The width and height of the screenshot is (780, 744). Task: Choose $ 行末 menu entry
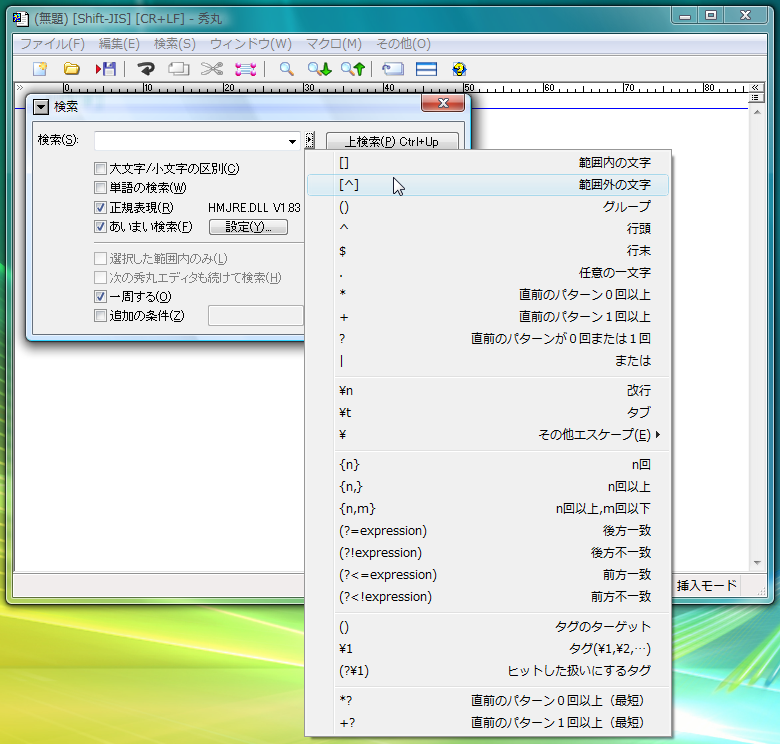coord(488,251)
